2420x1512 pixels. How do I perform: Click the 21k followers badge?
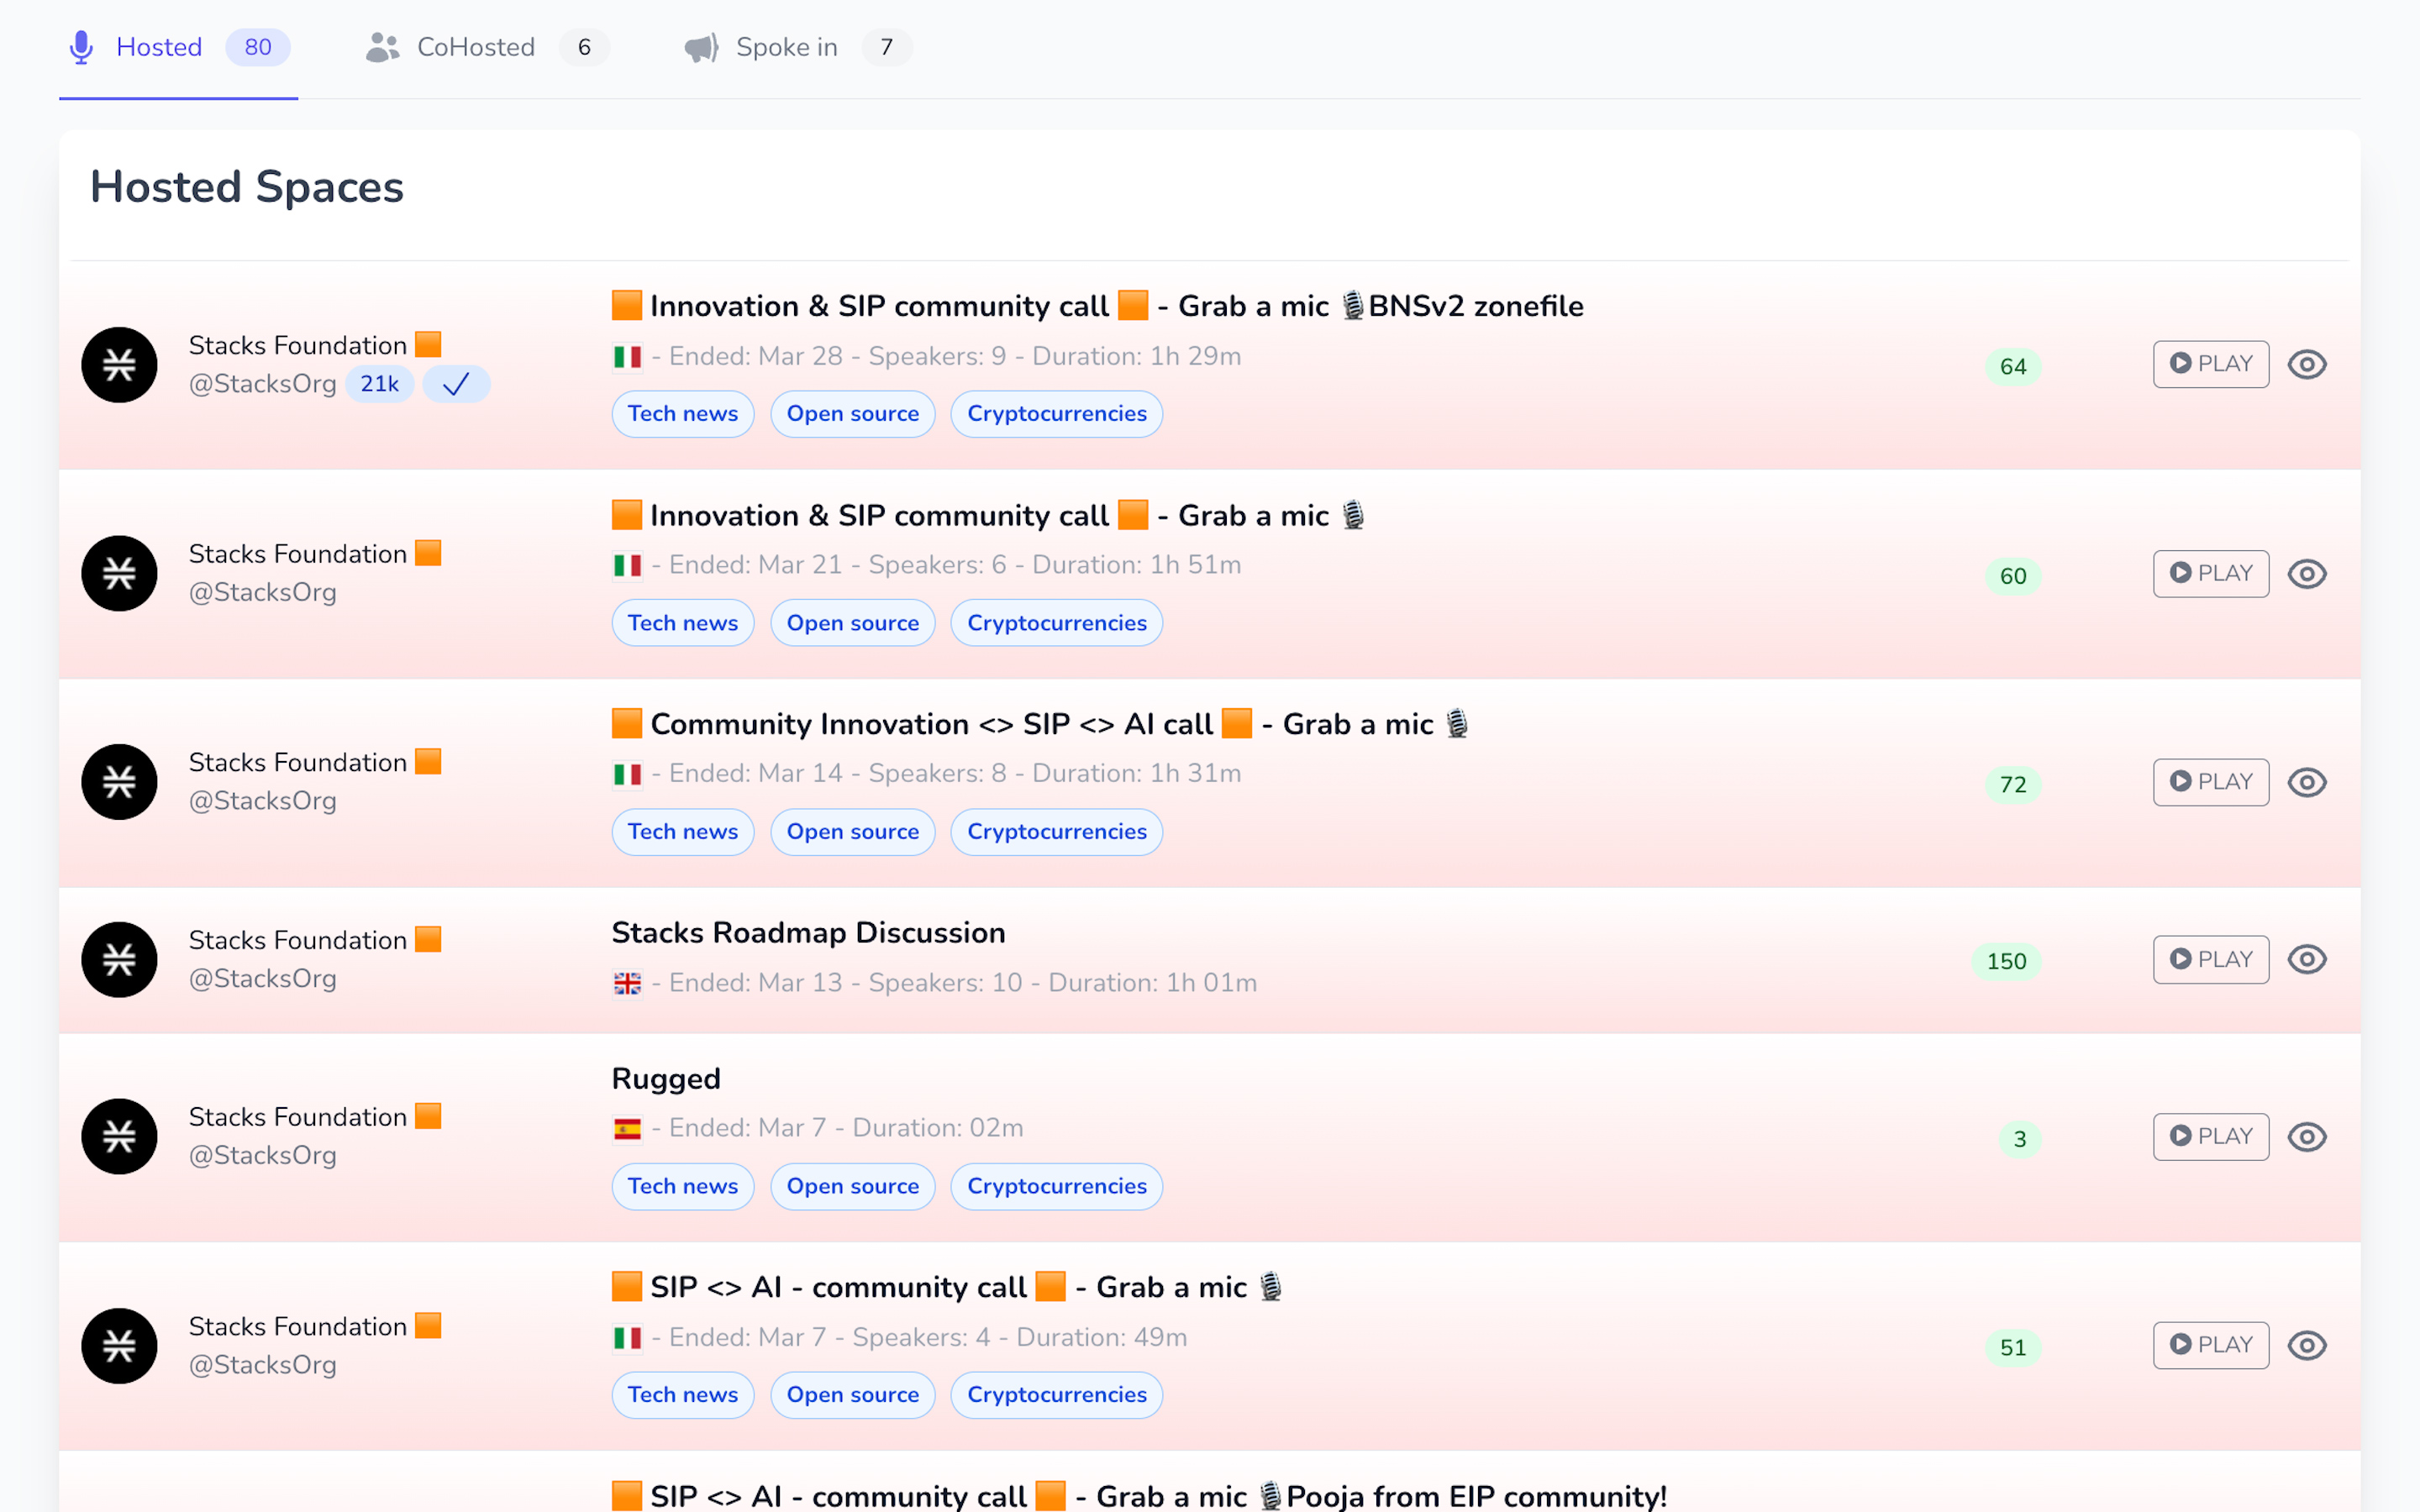(x=379, y=384)
